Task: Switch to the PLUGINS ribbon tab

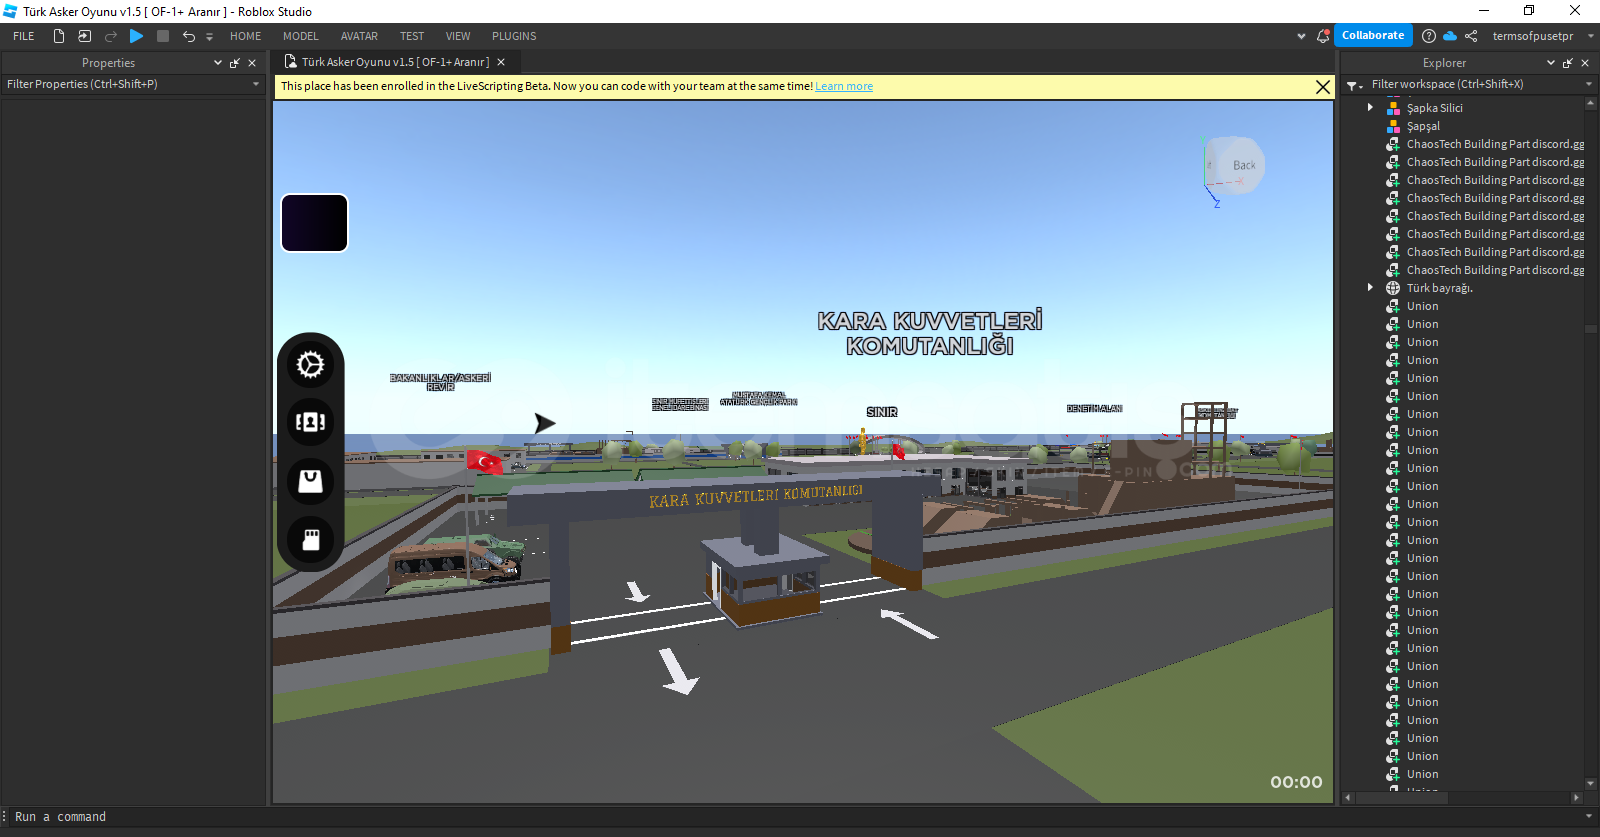Action: point(514,36)
